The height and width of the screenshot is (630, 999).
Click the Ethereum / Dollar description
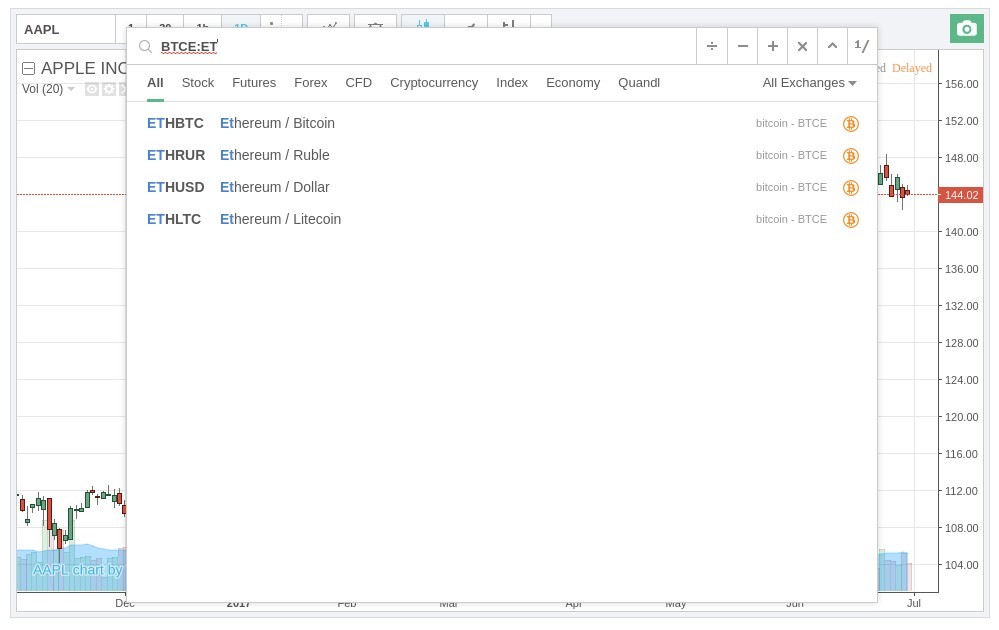pyautogui.click(x=275, y=187)
